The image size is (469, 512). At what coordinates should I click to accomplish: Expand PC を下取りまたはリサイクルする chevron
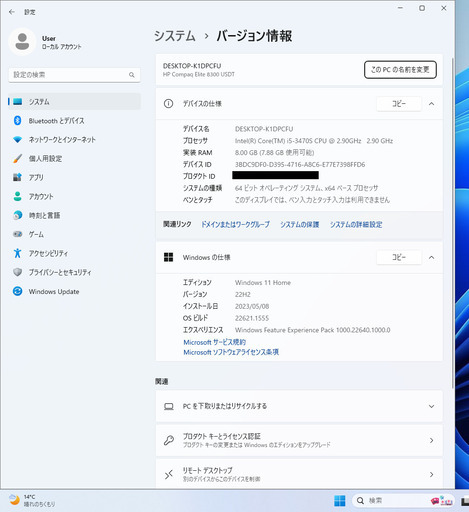click(x=431, y=406)
